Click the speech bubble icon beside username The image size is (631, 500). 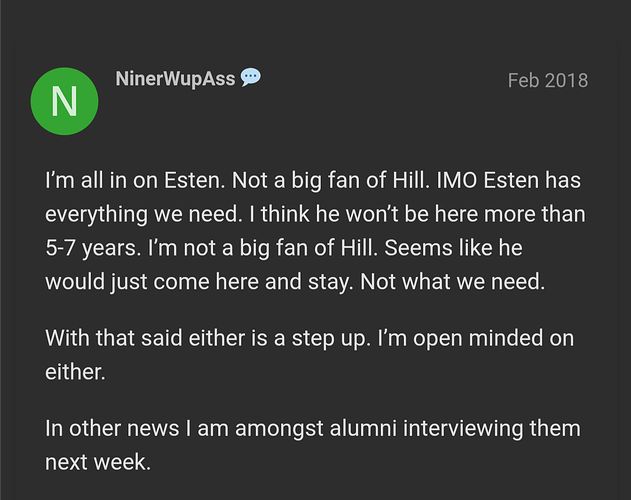251,78
